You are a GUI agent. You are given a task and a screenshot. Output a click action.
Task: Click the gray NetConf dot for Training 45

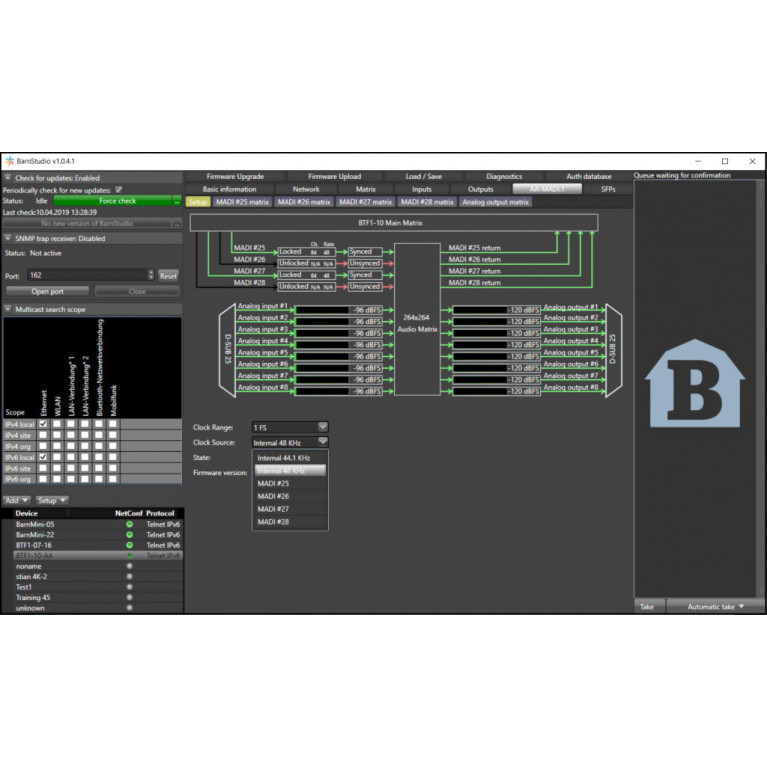pos(129,597)
